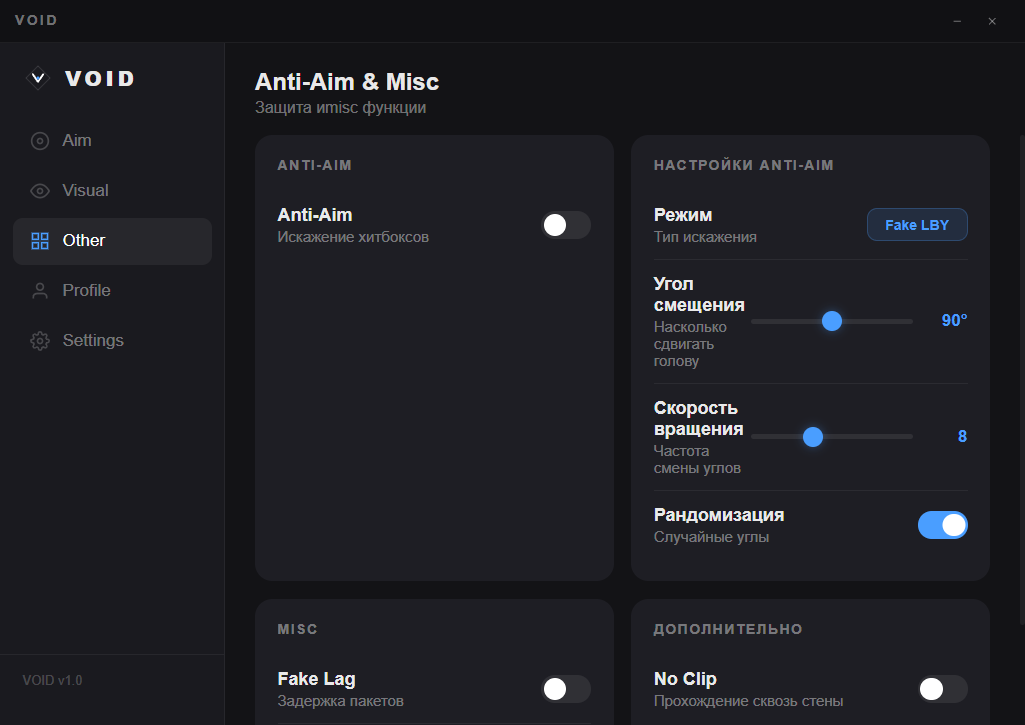This screenshot has width=1025, height=725.
Task: Click the ДОПОЛНИТЕЛЬНО section header
Action: (x=728, y=630)
